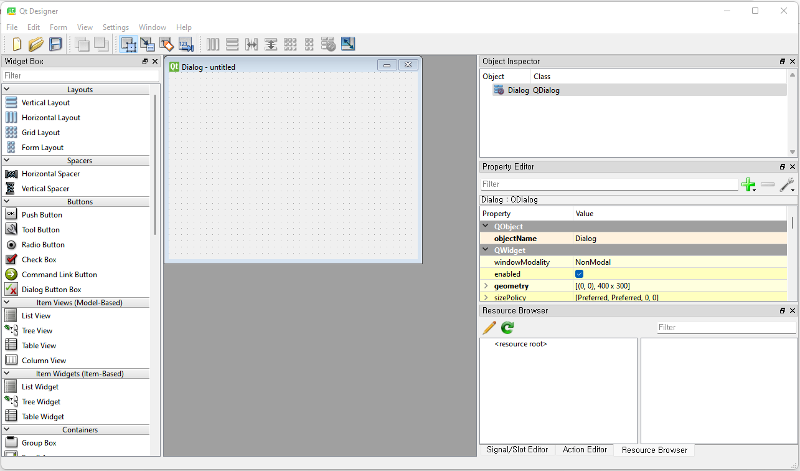800x471 pixels.
Task: Float the Resource Browser panel
Action: click(x=782, y=310)
